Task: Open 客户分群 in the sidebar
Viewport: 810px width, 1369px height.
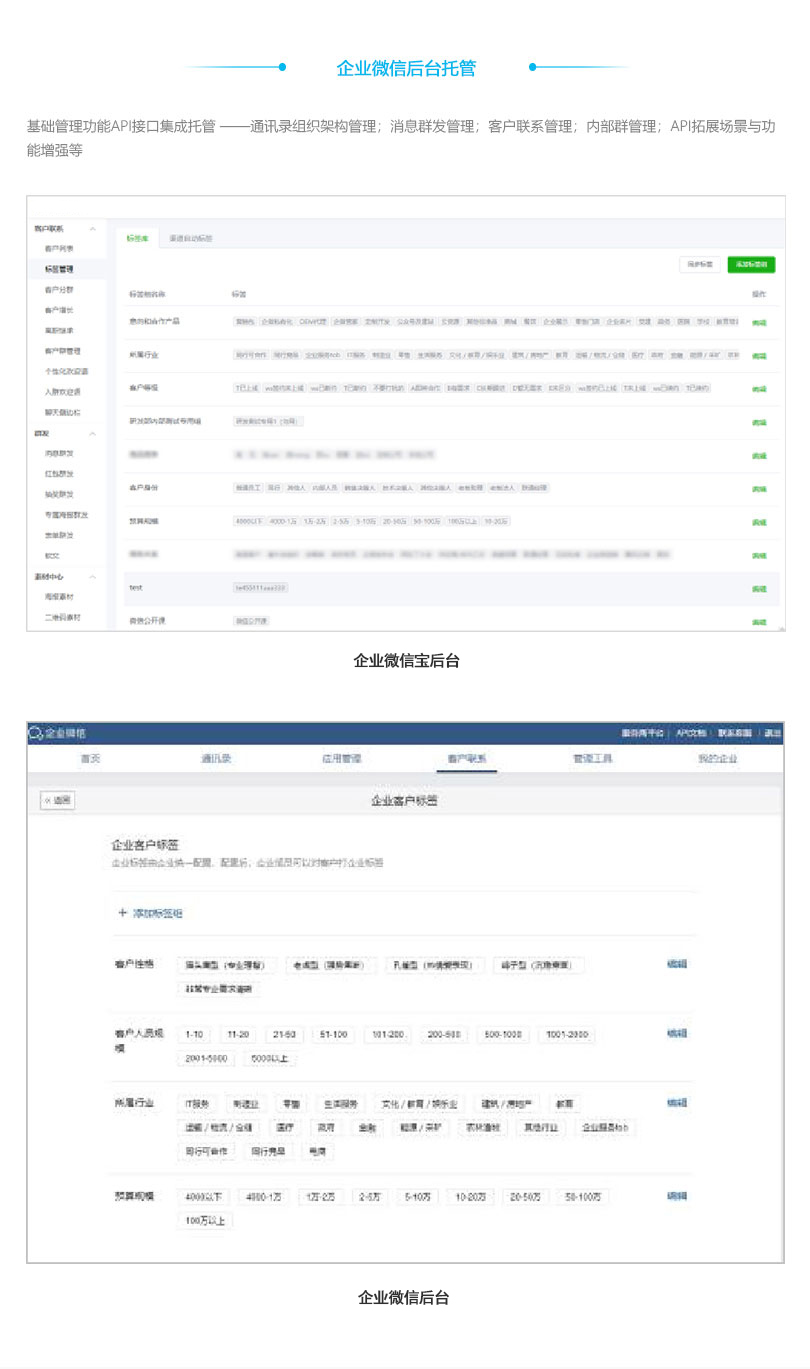Action: [59, 289]
